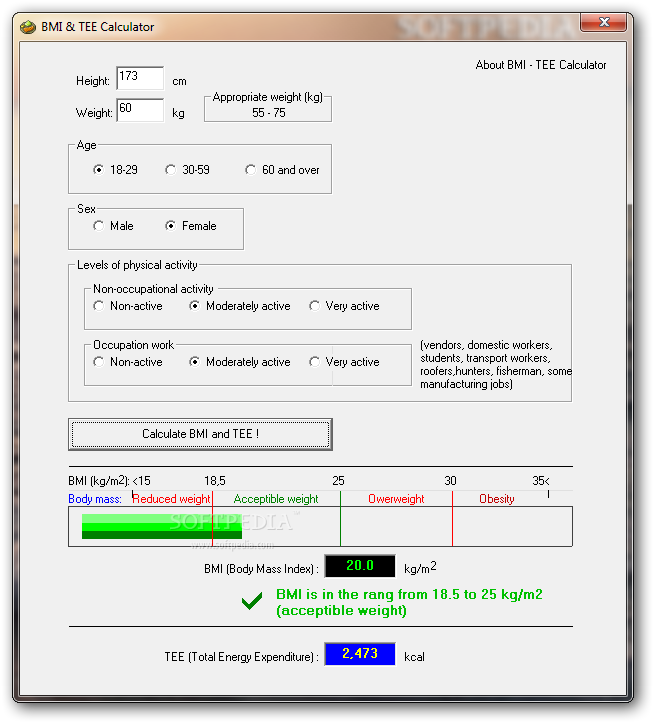Set Non-occupational activity to Non-active
Image resolution: width=654 pixels, height=723 pixels.
click(128, 306)
